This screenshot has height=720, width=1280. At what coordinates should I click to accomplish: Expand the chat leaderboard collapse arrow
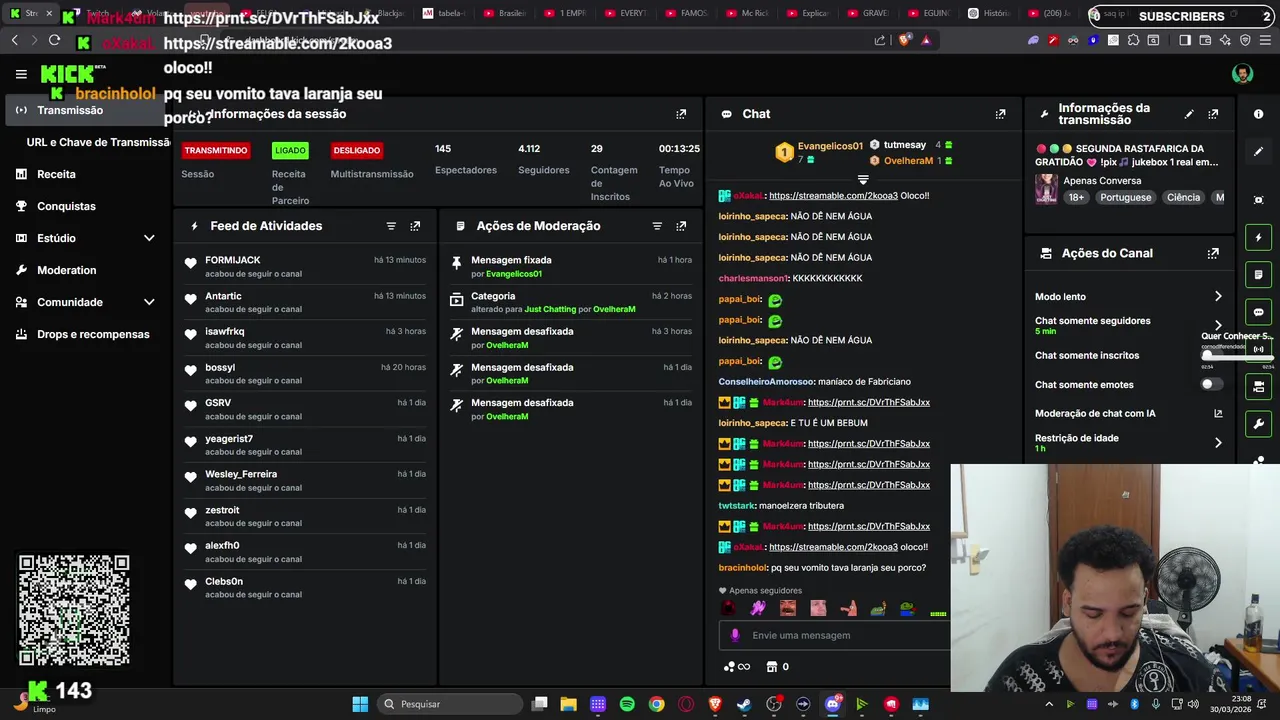point(863,180)
